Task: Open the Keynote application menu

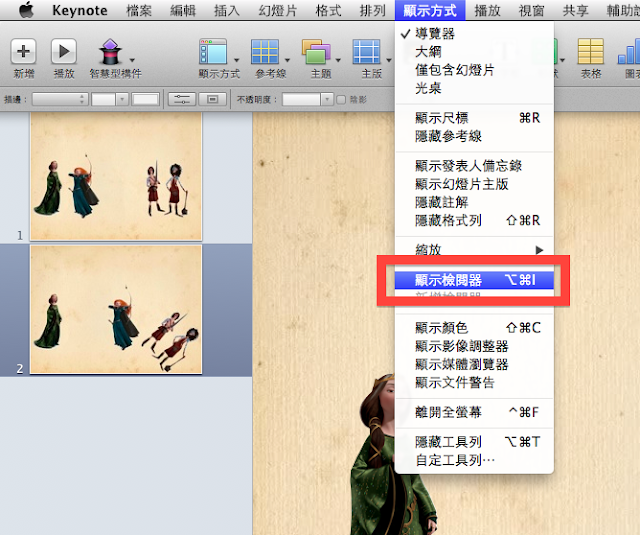Action: 80,10
